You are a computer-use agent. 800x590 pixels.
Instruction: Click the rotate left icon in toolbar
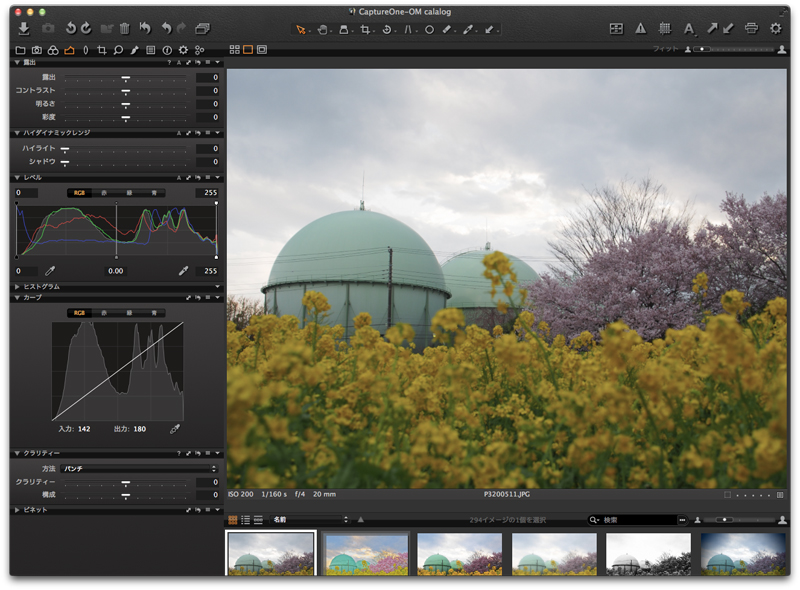point(71,29)
